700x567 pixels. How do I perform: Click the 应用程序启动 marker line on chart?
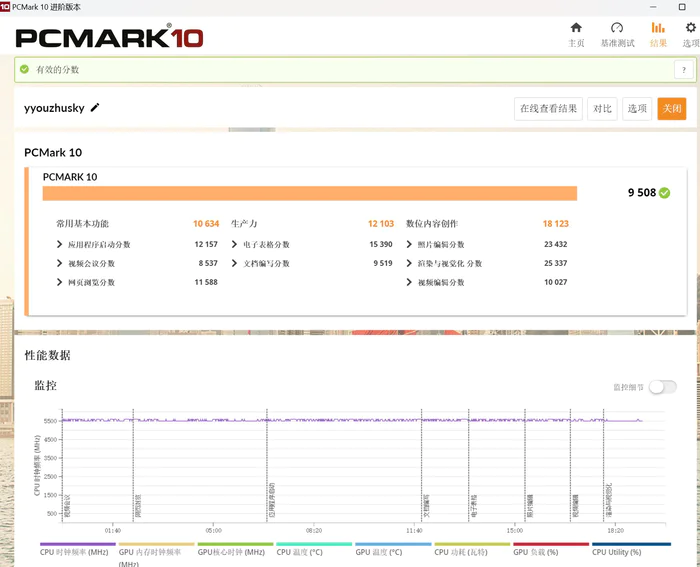click(x=267, y=464)
